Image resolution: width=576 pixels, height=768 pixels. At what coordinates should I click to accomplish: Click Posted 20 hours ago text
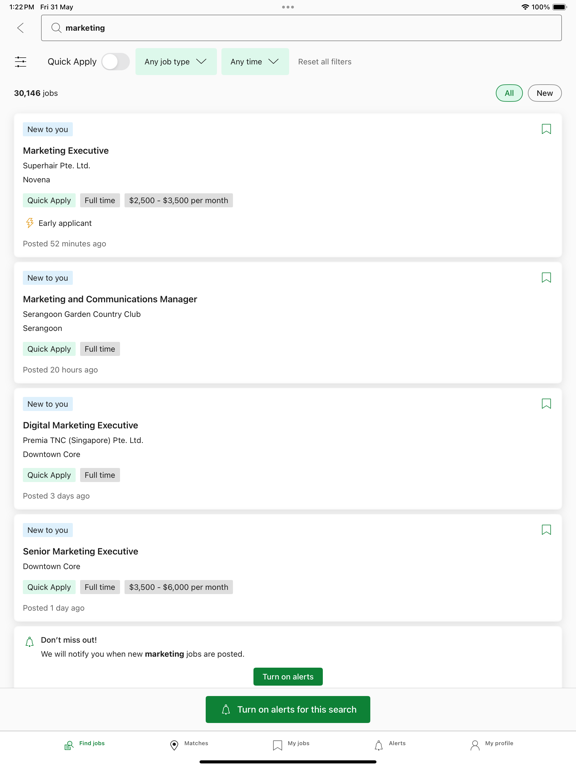point(60,370)
